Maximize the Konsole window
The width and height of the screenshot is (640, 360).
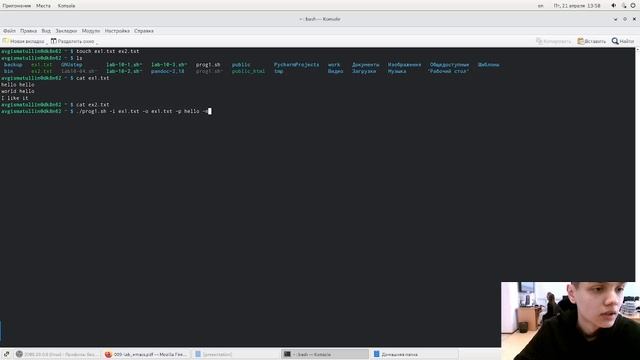click(x=625, y=19)
